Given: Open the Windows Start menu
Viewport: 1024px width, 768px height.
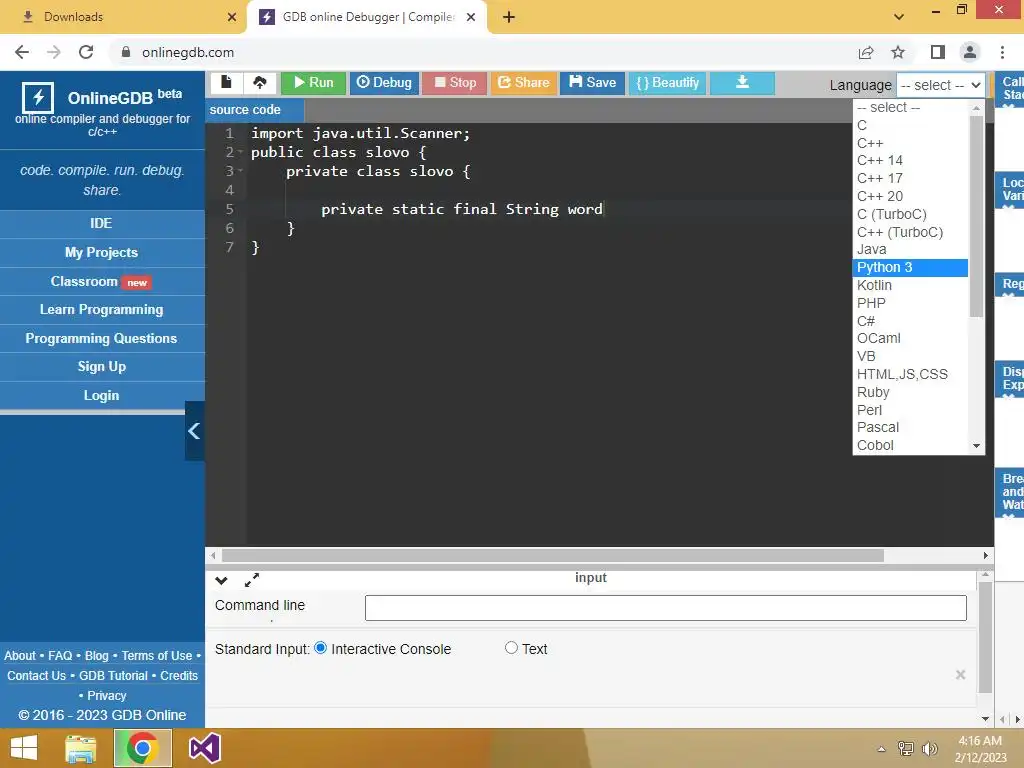Looking at the screenshot, I should [24, 748].
